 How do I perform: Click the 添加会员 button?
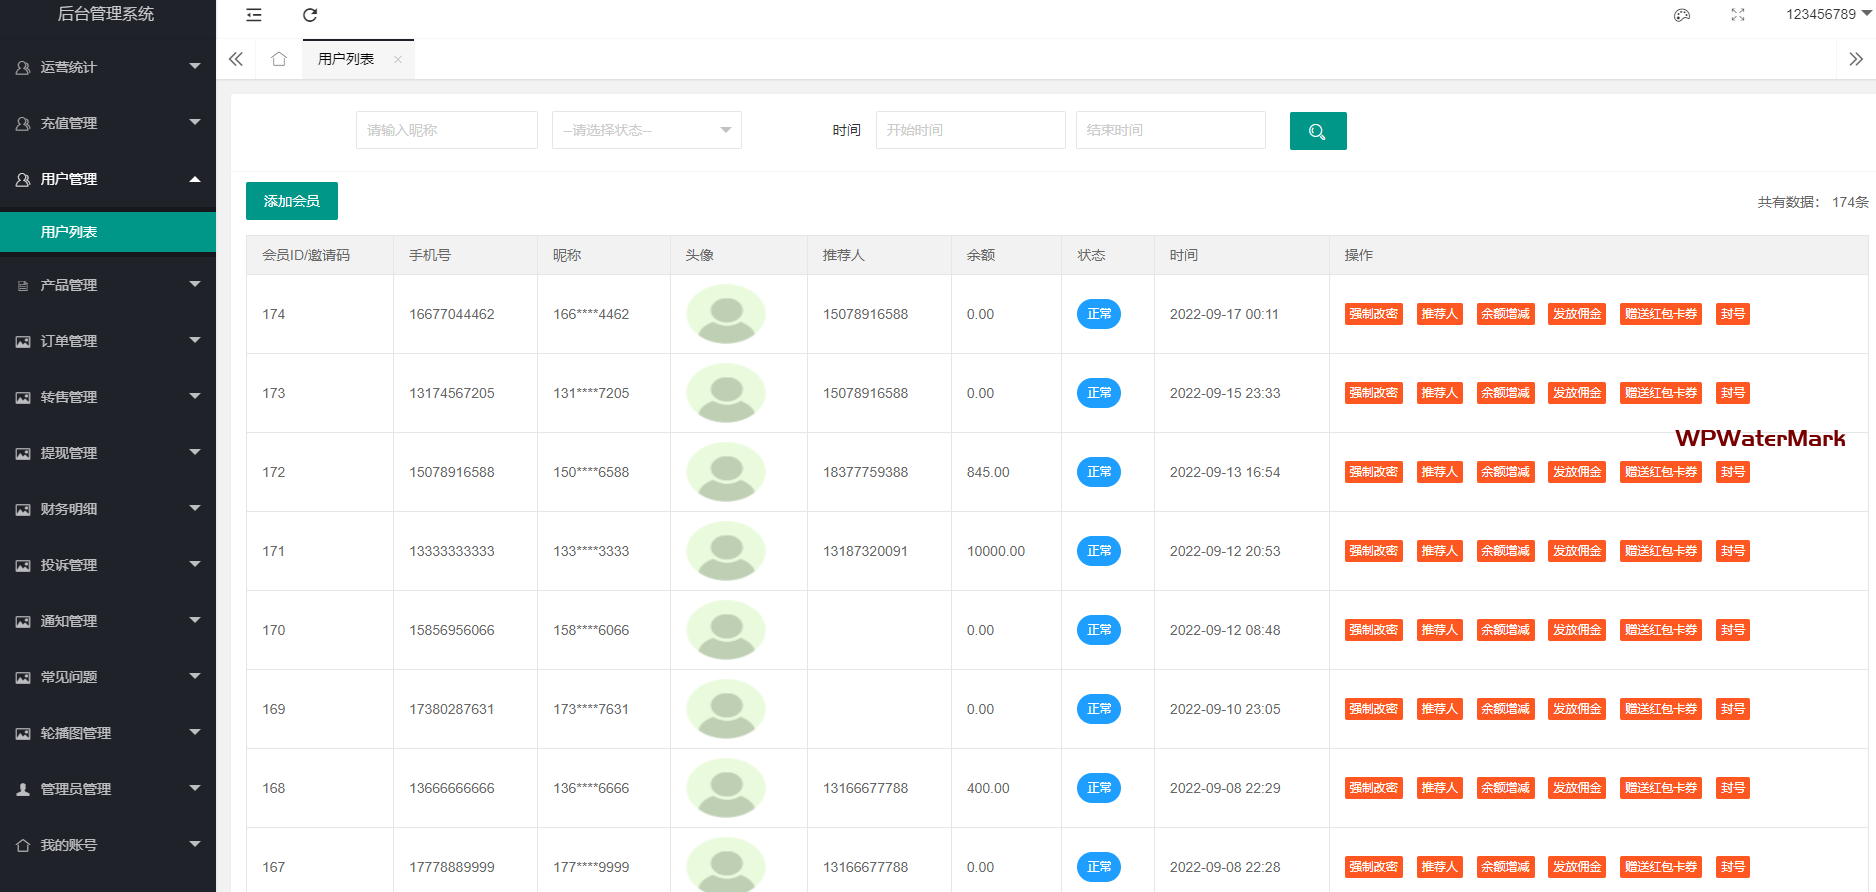click(x=291, y=201)
